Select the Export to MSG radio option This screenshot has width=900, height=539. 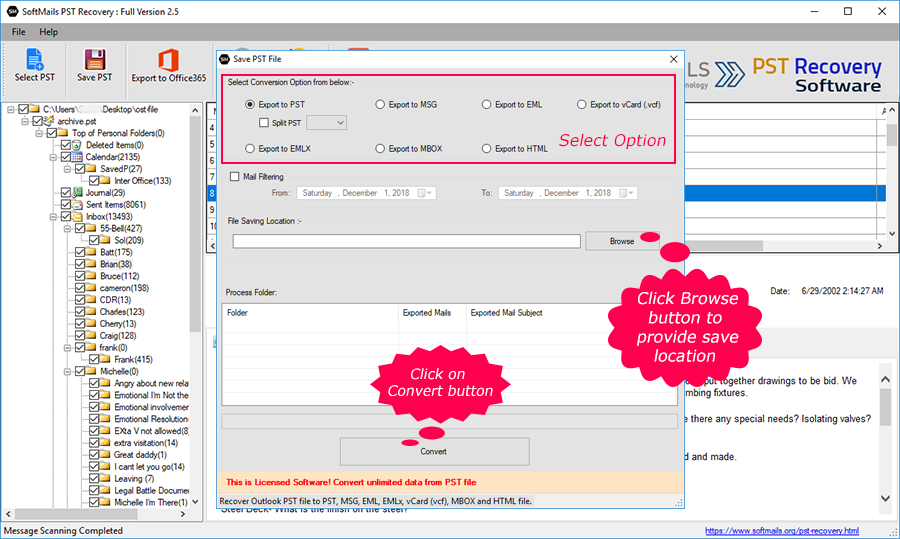coord(380,104)
